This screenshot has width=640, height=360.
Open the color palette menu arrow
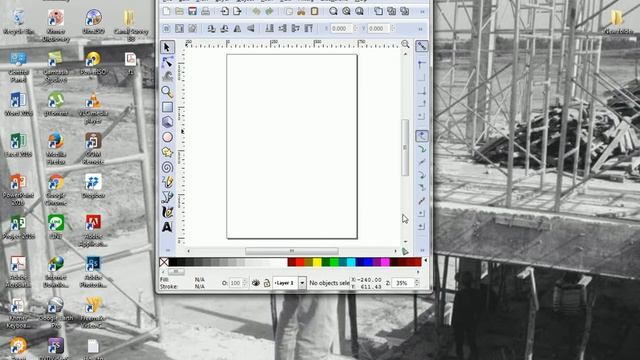pos(425,260)
